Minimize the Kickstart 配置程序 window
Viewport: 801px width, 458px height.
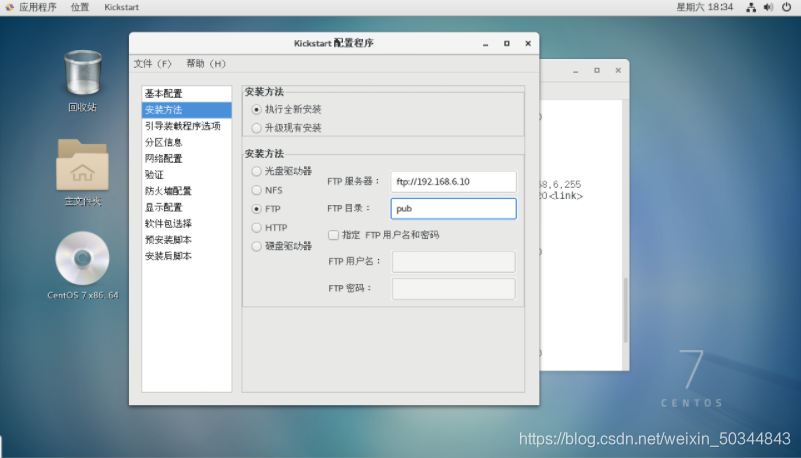tap(485, 44)
